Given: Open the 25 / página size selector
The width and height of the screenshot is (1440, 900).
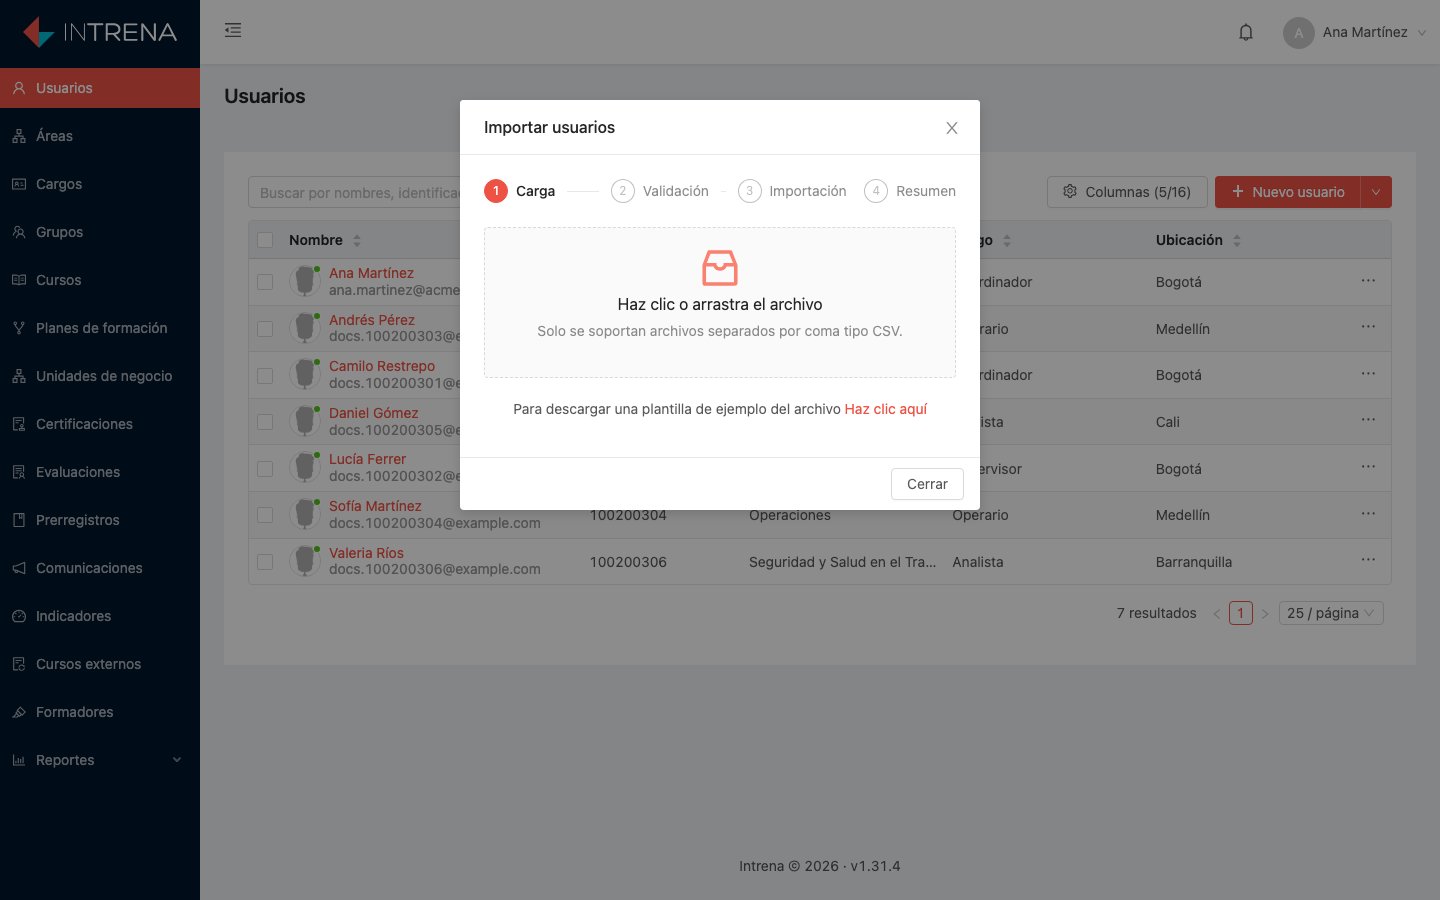Looking at the screenshot, I should (x=1331, y=613).
